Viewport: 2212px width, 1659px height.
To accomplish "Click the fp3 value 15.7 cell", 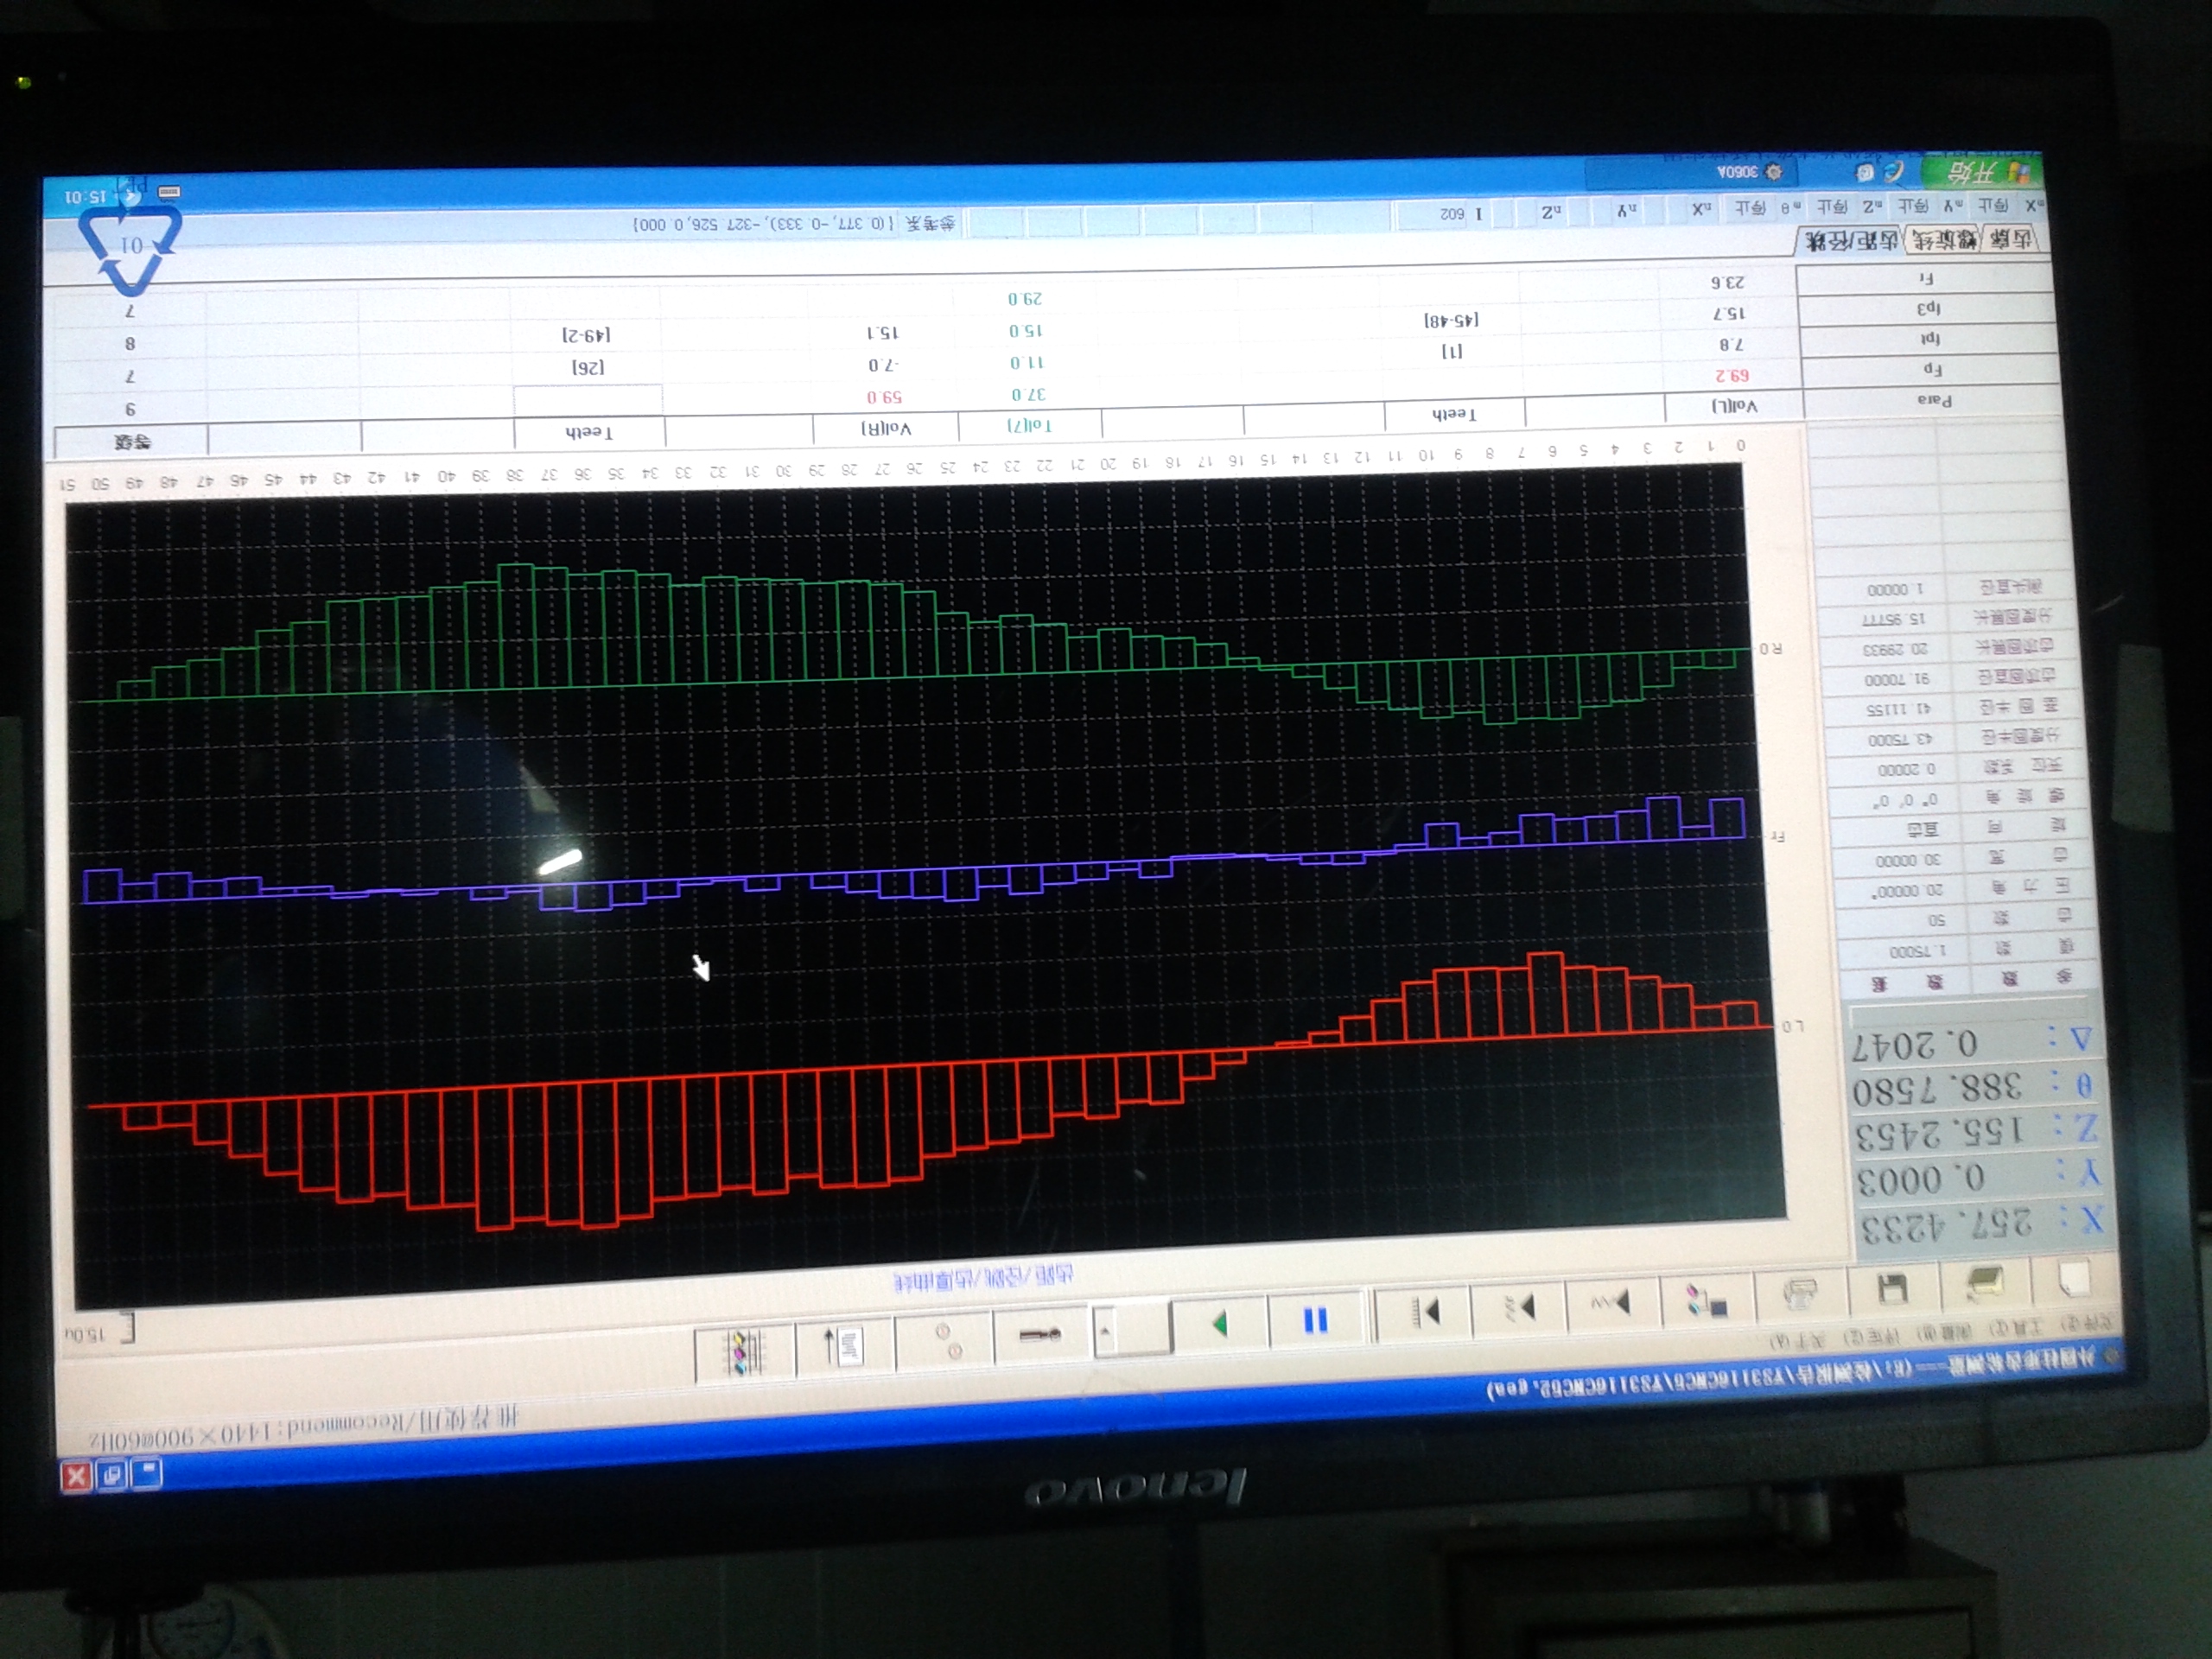I will [1729, 314].
